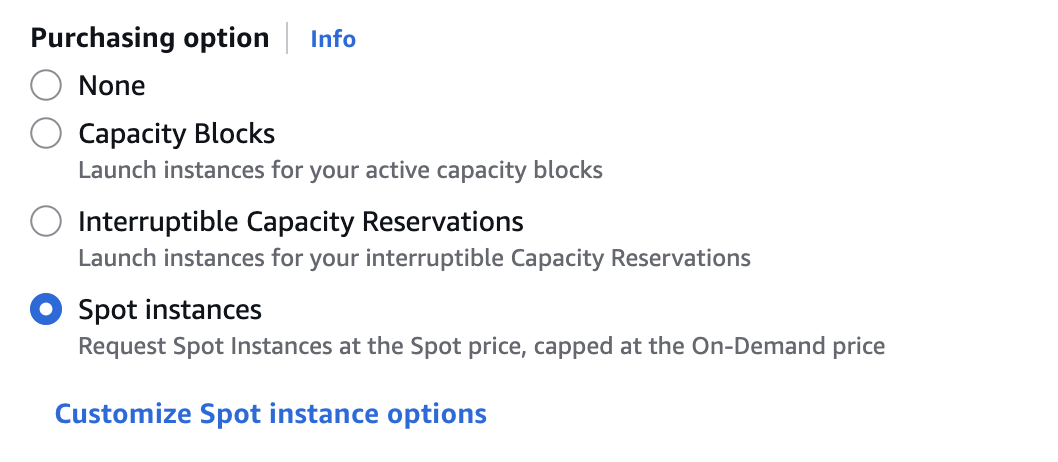Click the selected Spot instances radio button
This screenshot has height=462, width=1058.
pos(46,310)
